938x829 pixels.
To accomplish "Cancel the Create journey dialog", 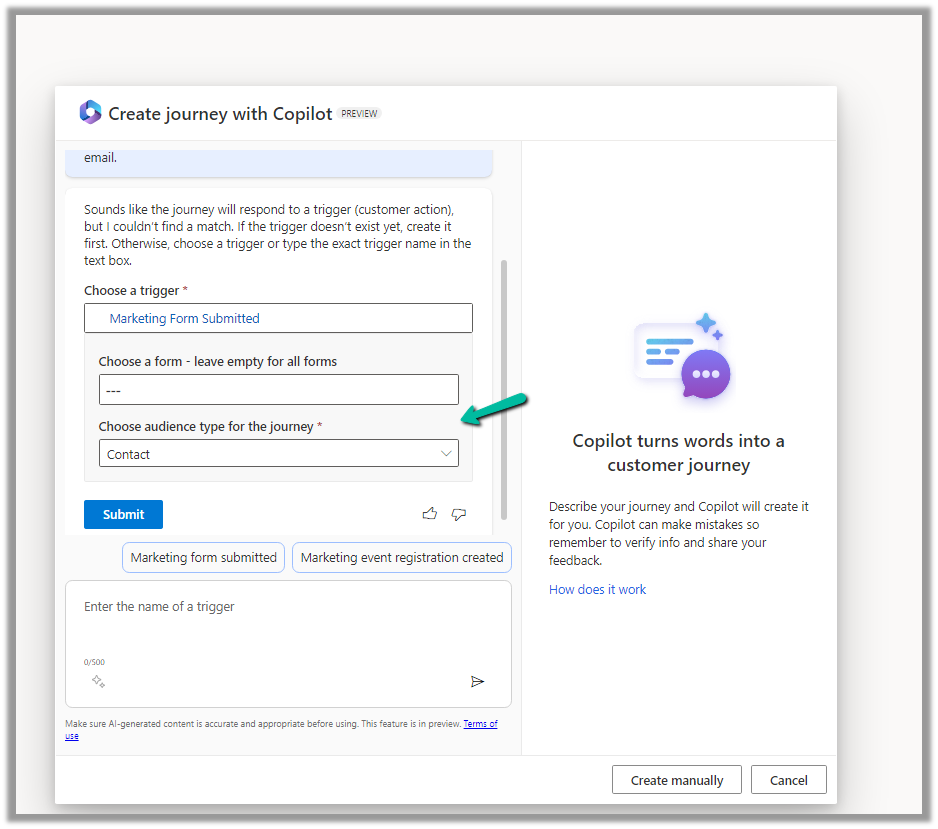I will click(788, 780).
